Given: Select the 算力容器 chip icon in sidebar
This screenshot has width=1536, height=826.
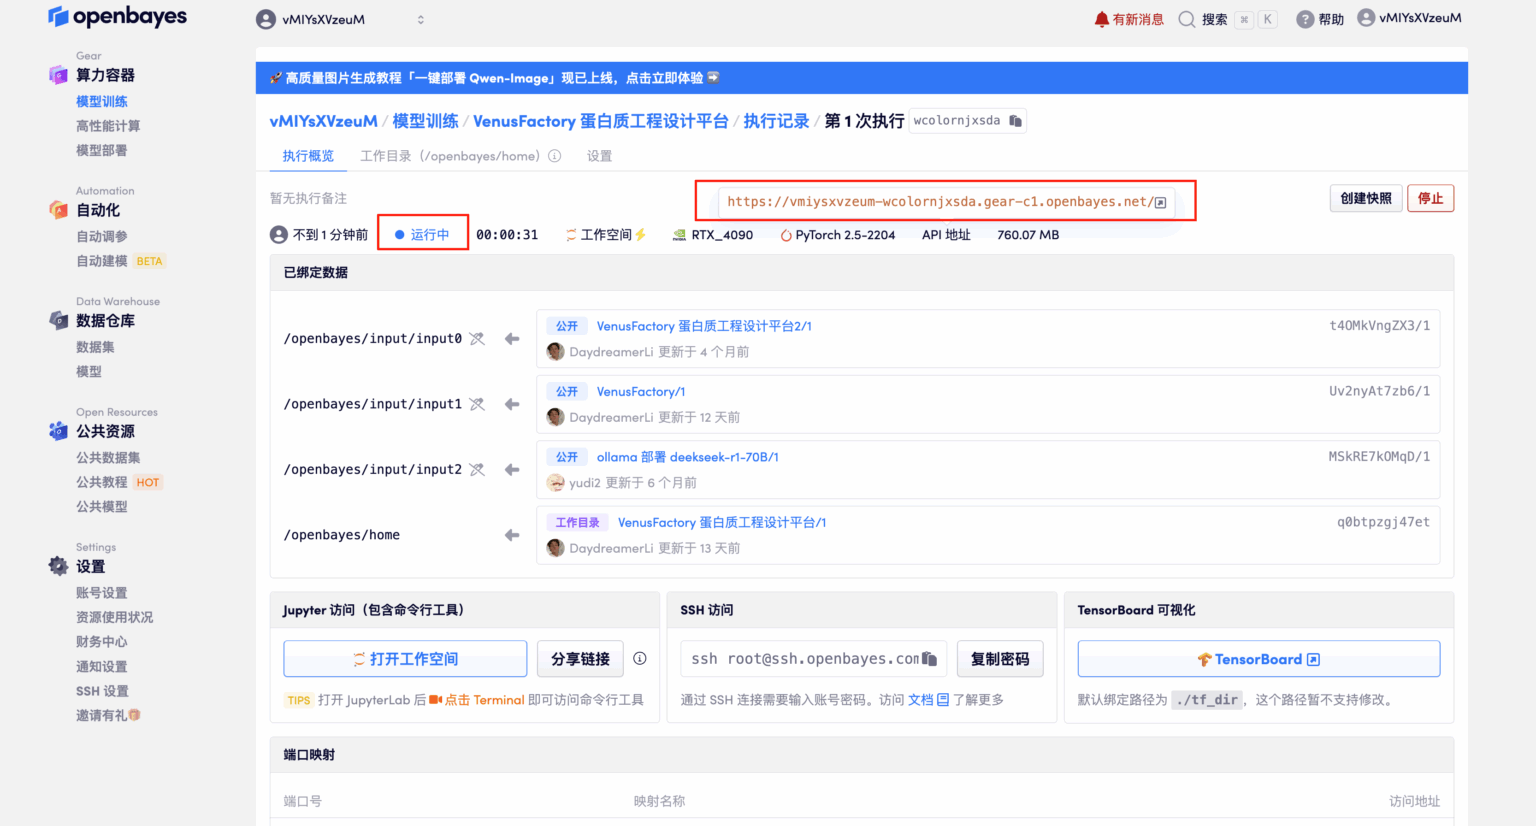Looking at the screenshot, I should click(57, 74).
